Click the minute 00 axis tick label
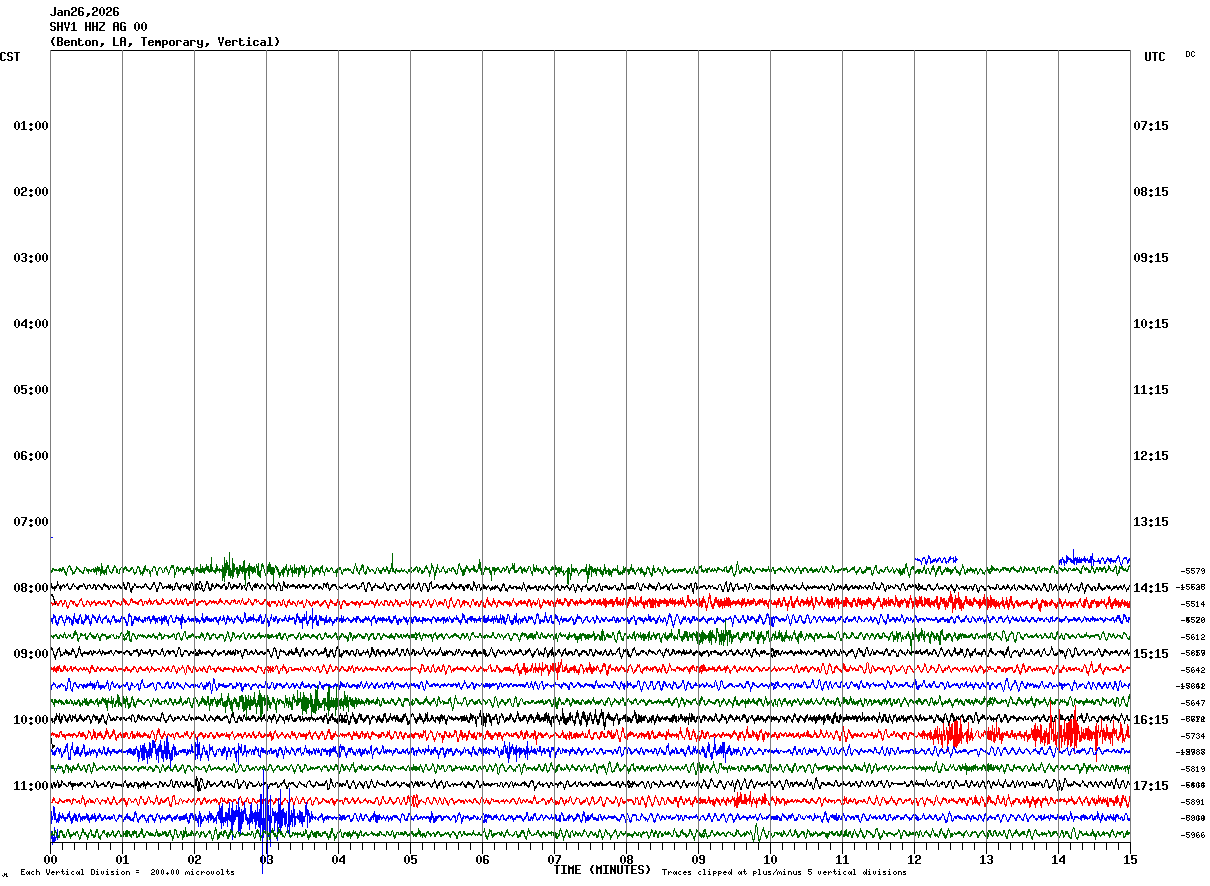The width and height of the screenshot is (1210, 886). (x=50, y=859)
